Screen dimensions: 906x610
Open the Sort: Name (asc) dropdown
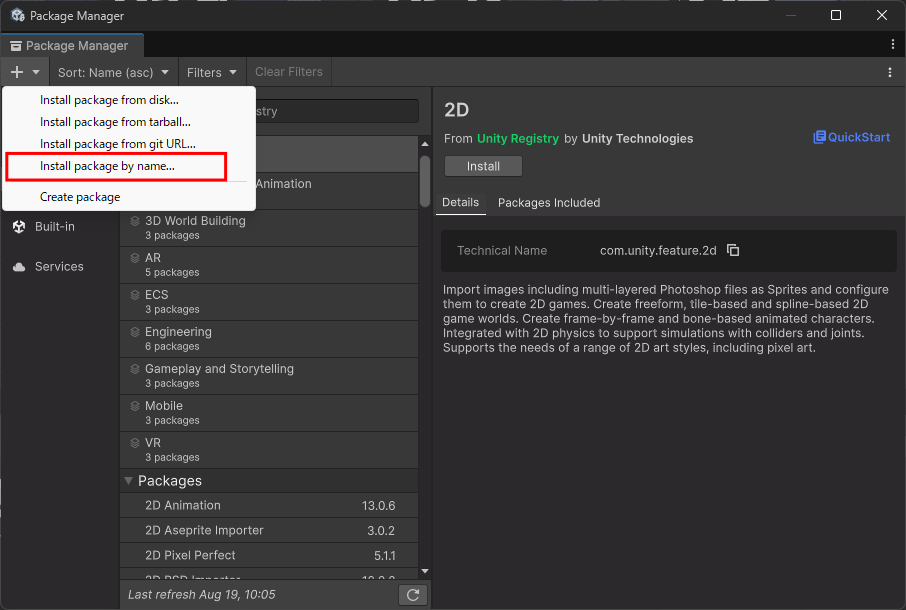[114, 72]
